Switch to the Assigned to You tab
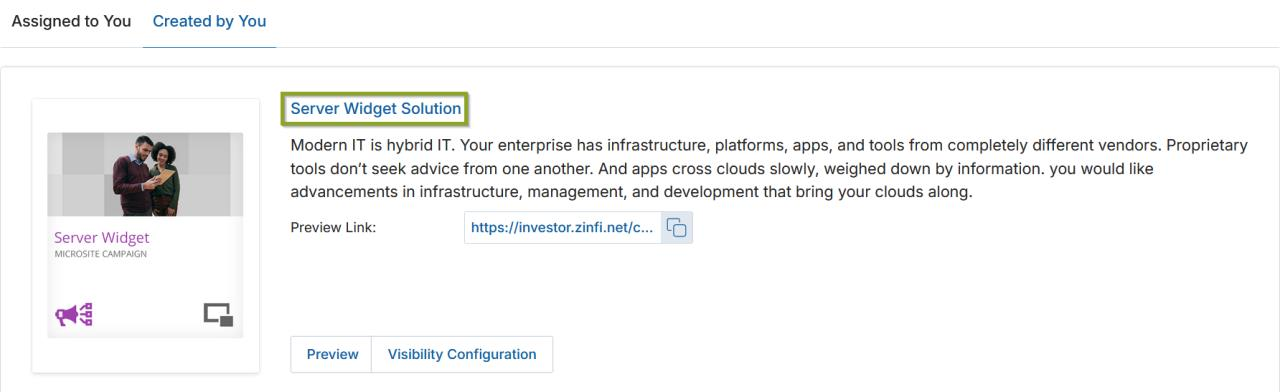This screenshot has width=1280, height=392. (71, 21)
